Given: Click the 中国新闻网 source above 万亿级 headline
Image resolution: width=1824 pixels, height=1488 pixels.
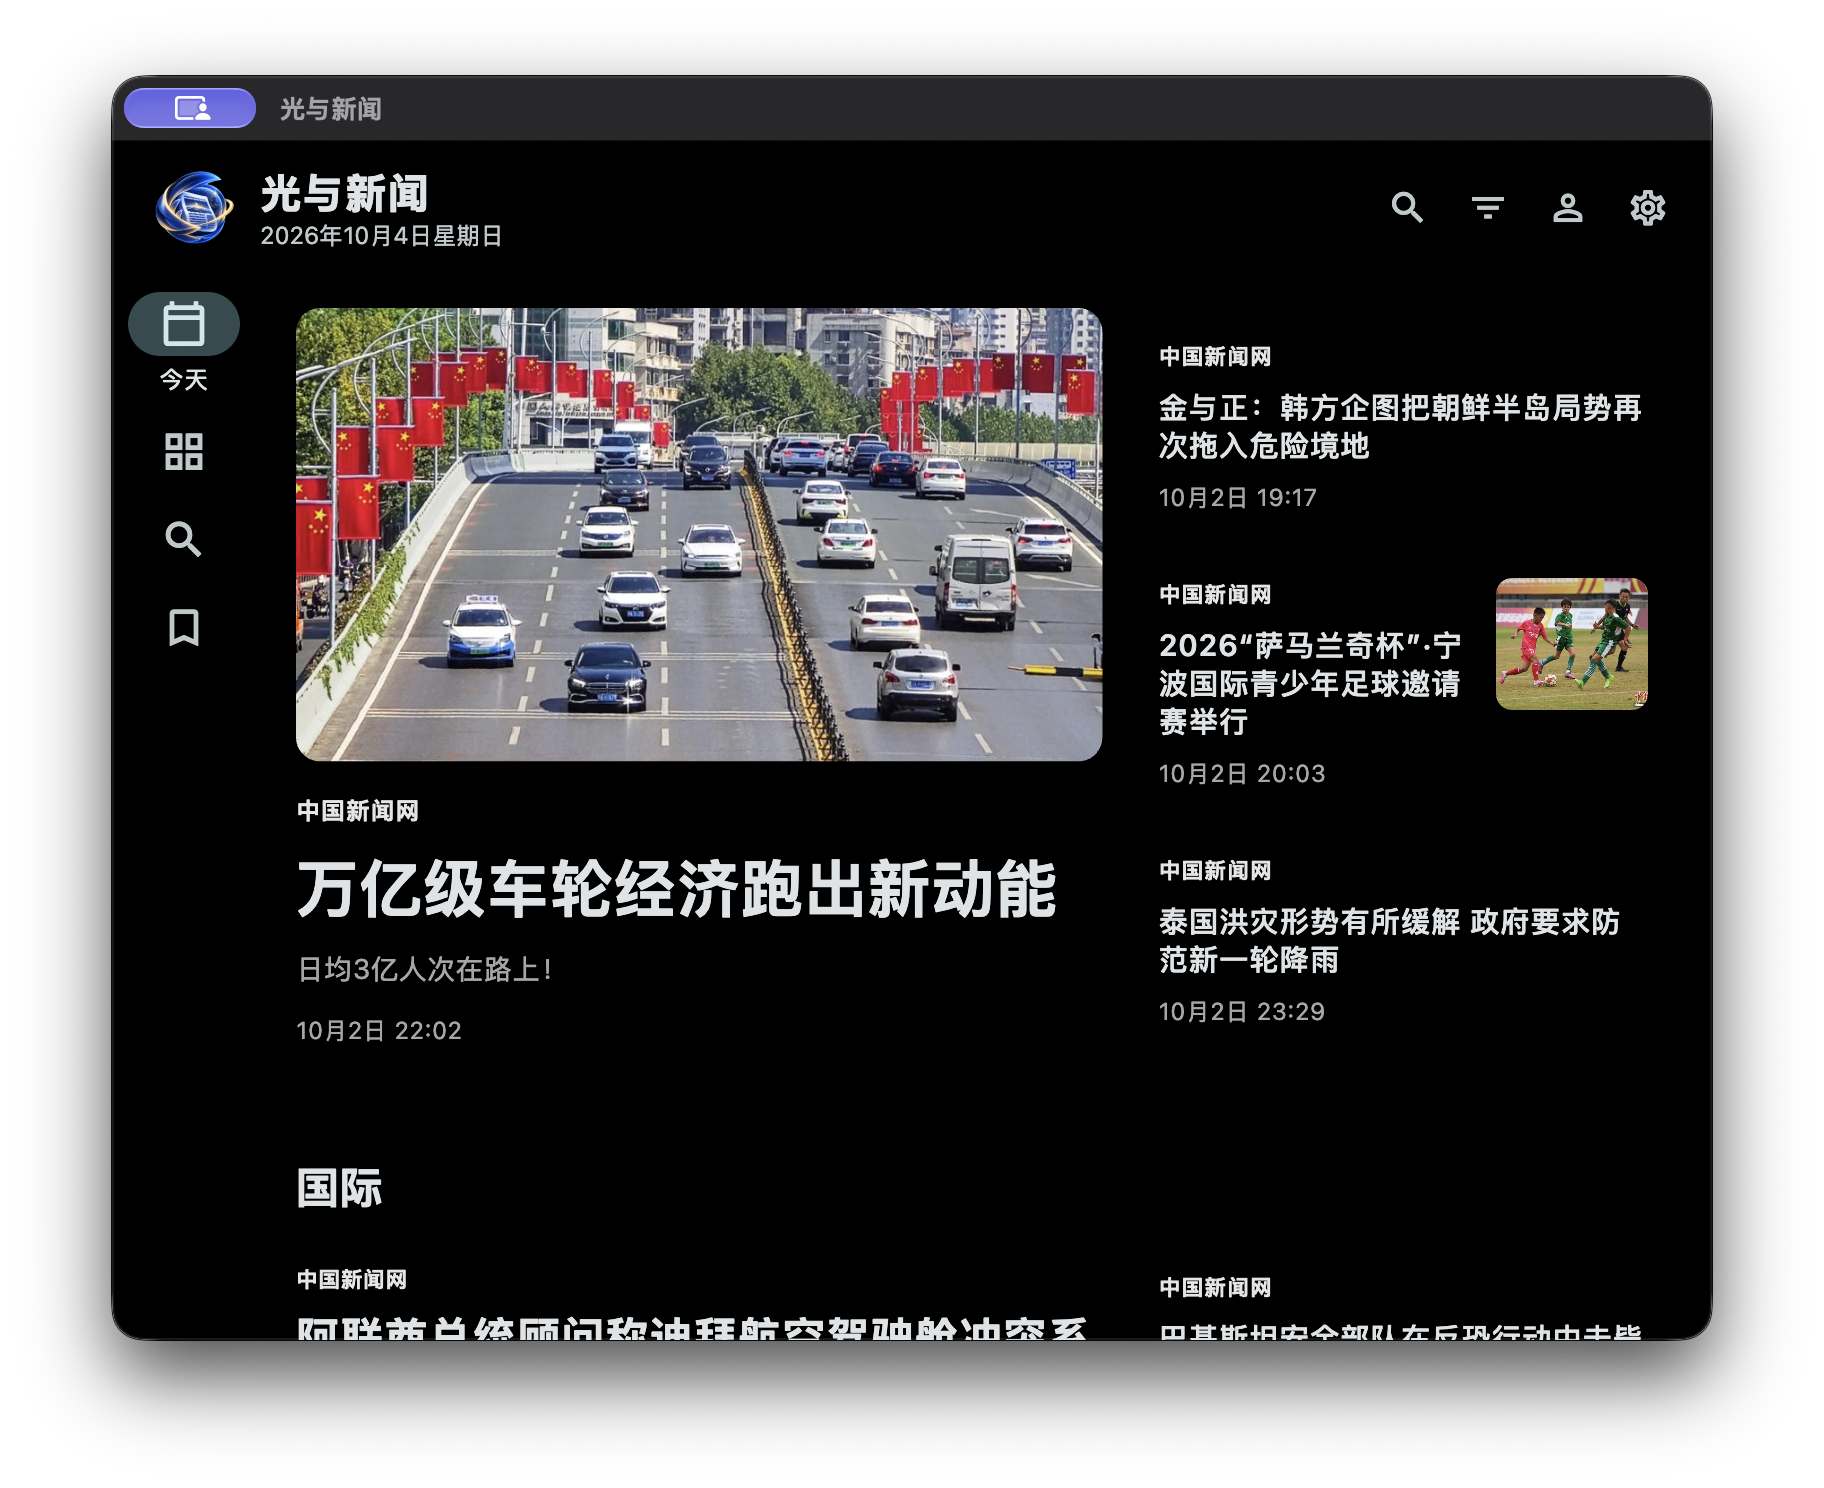Looking at the screenshot, I should pyautogui.click(x=358, y=811).
